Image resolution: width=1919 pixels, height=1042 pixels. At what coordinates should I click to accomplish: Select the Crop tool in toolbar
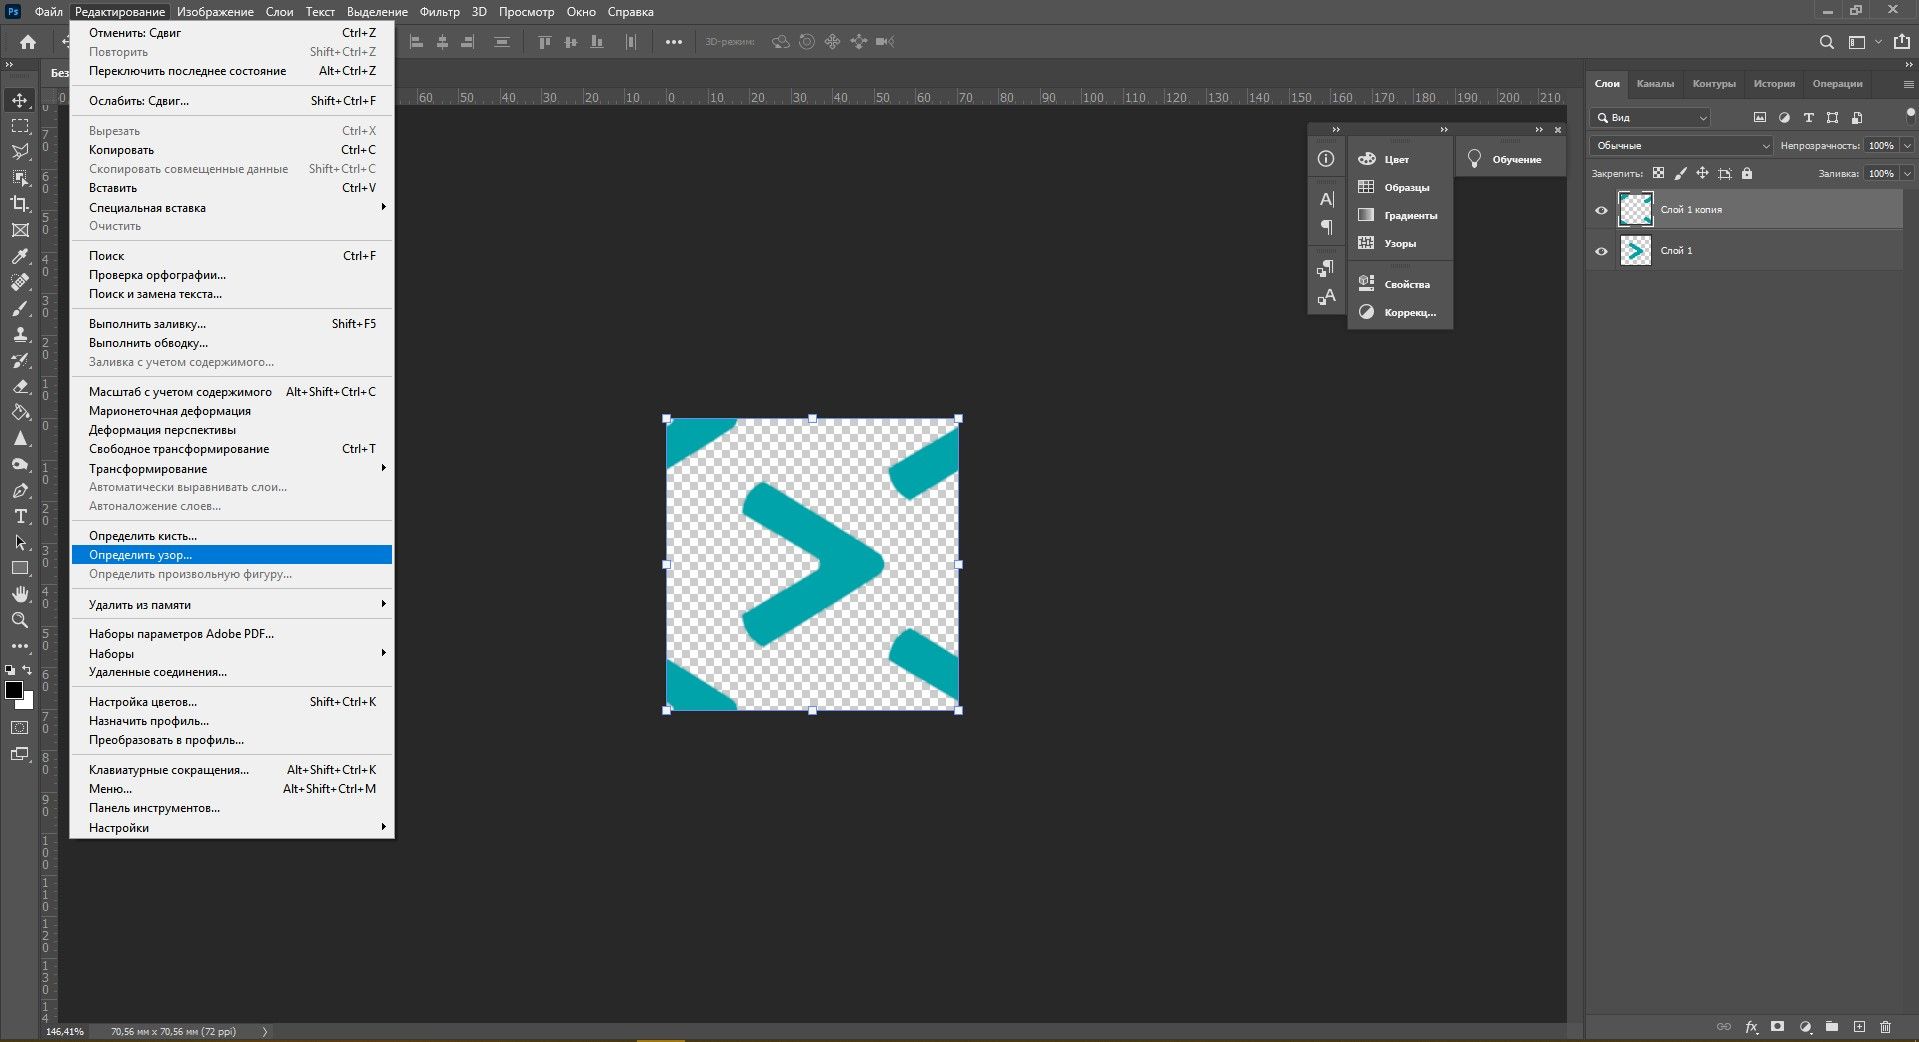coord(20,204)
